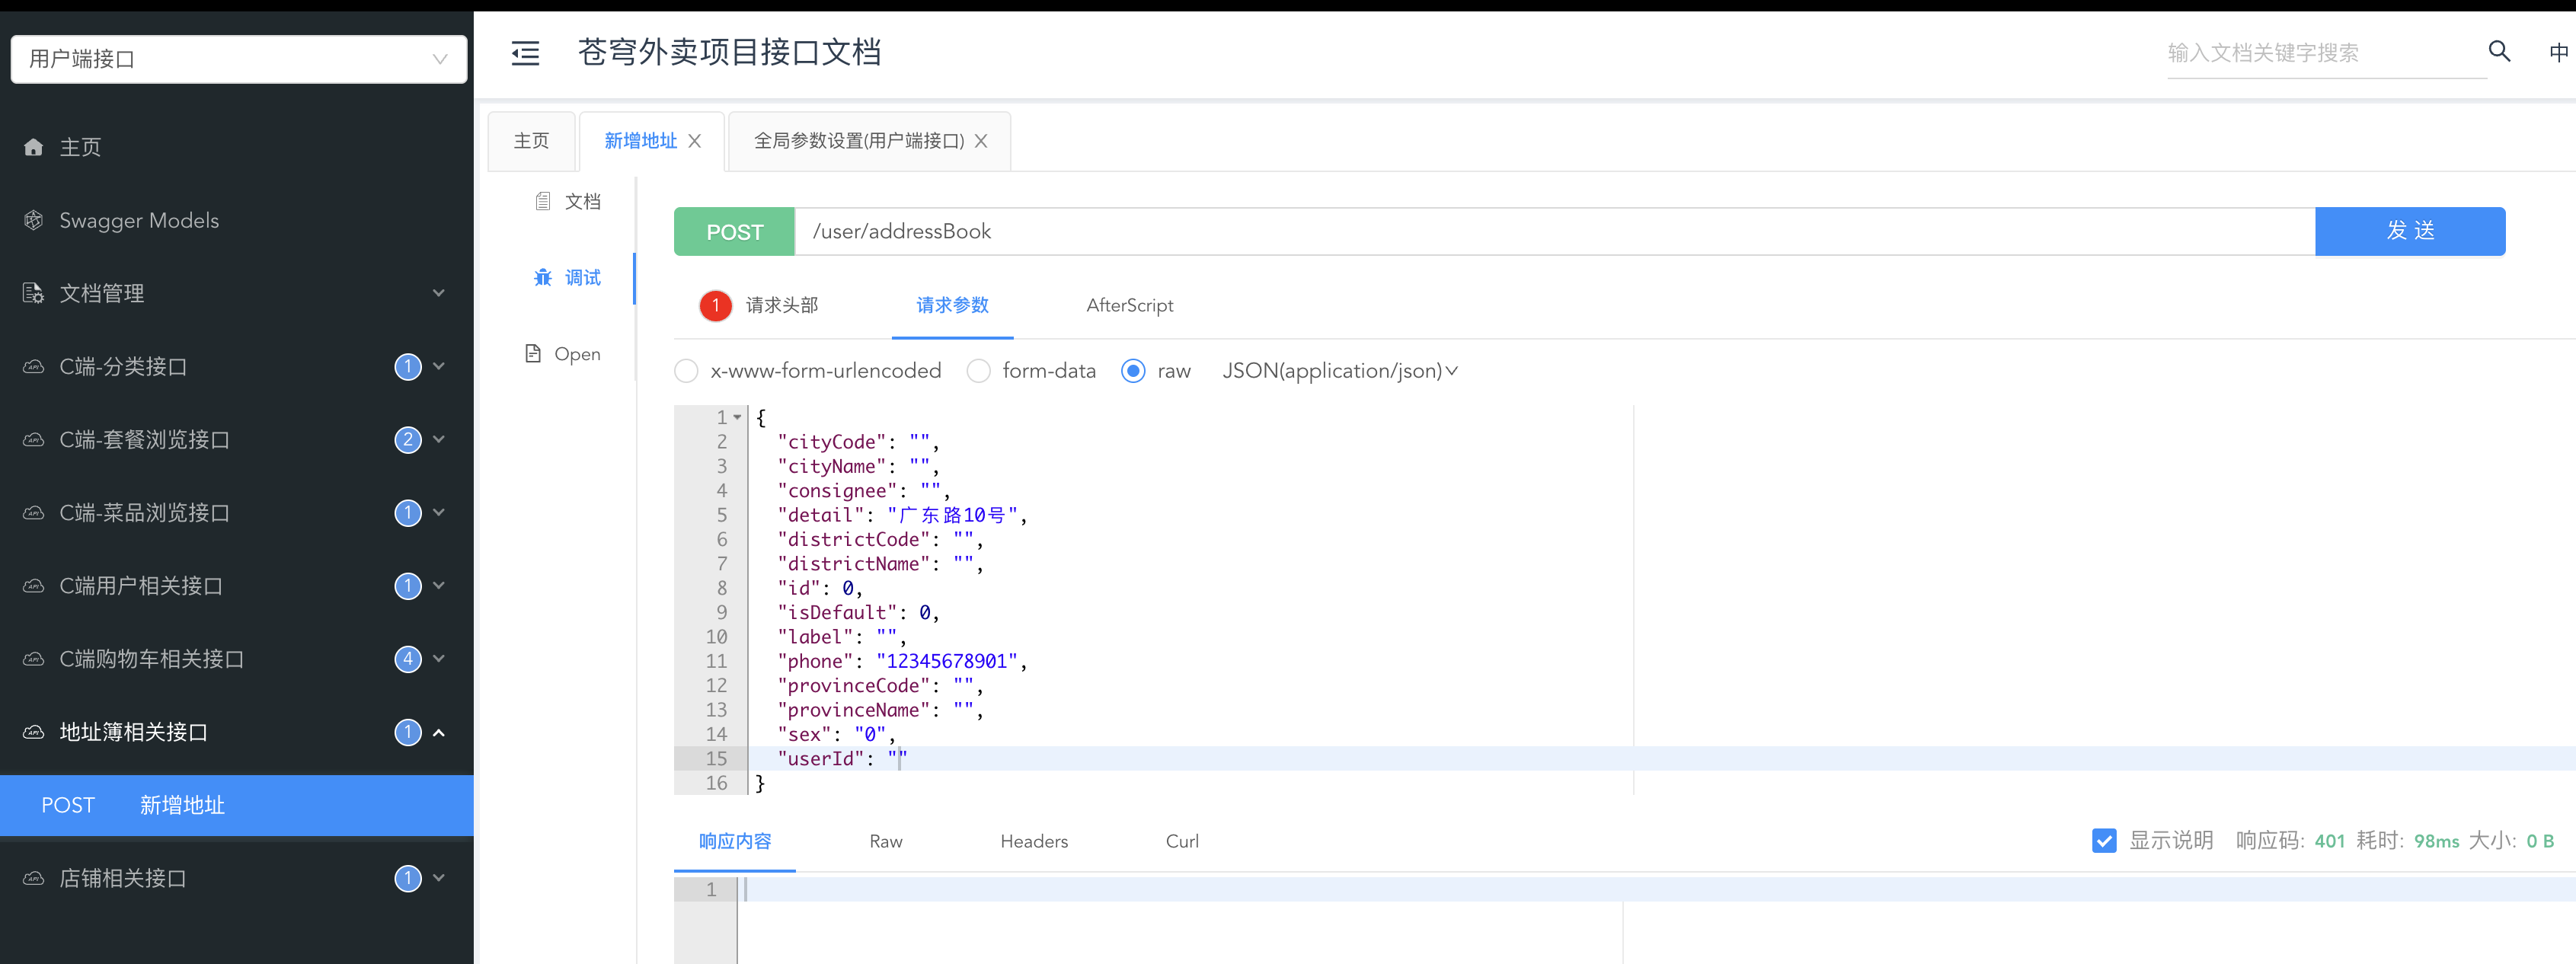2576x964 pixels.
Task: Open the Headers response tab
Action: 1033,842
